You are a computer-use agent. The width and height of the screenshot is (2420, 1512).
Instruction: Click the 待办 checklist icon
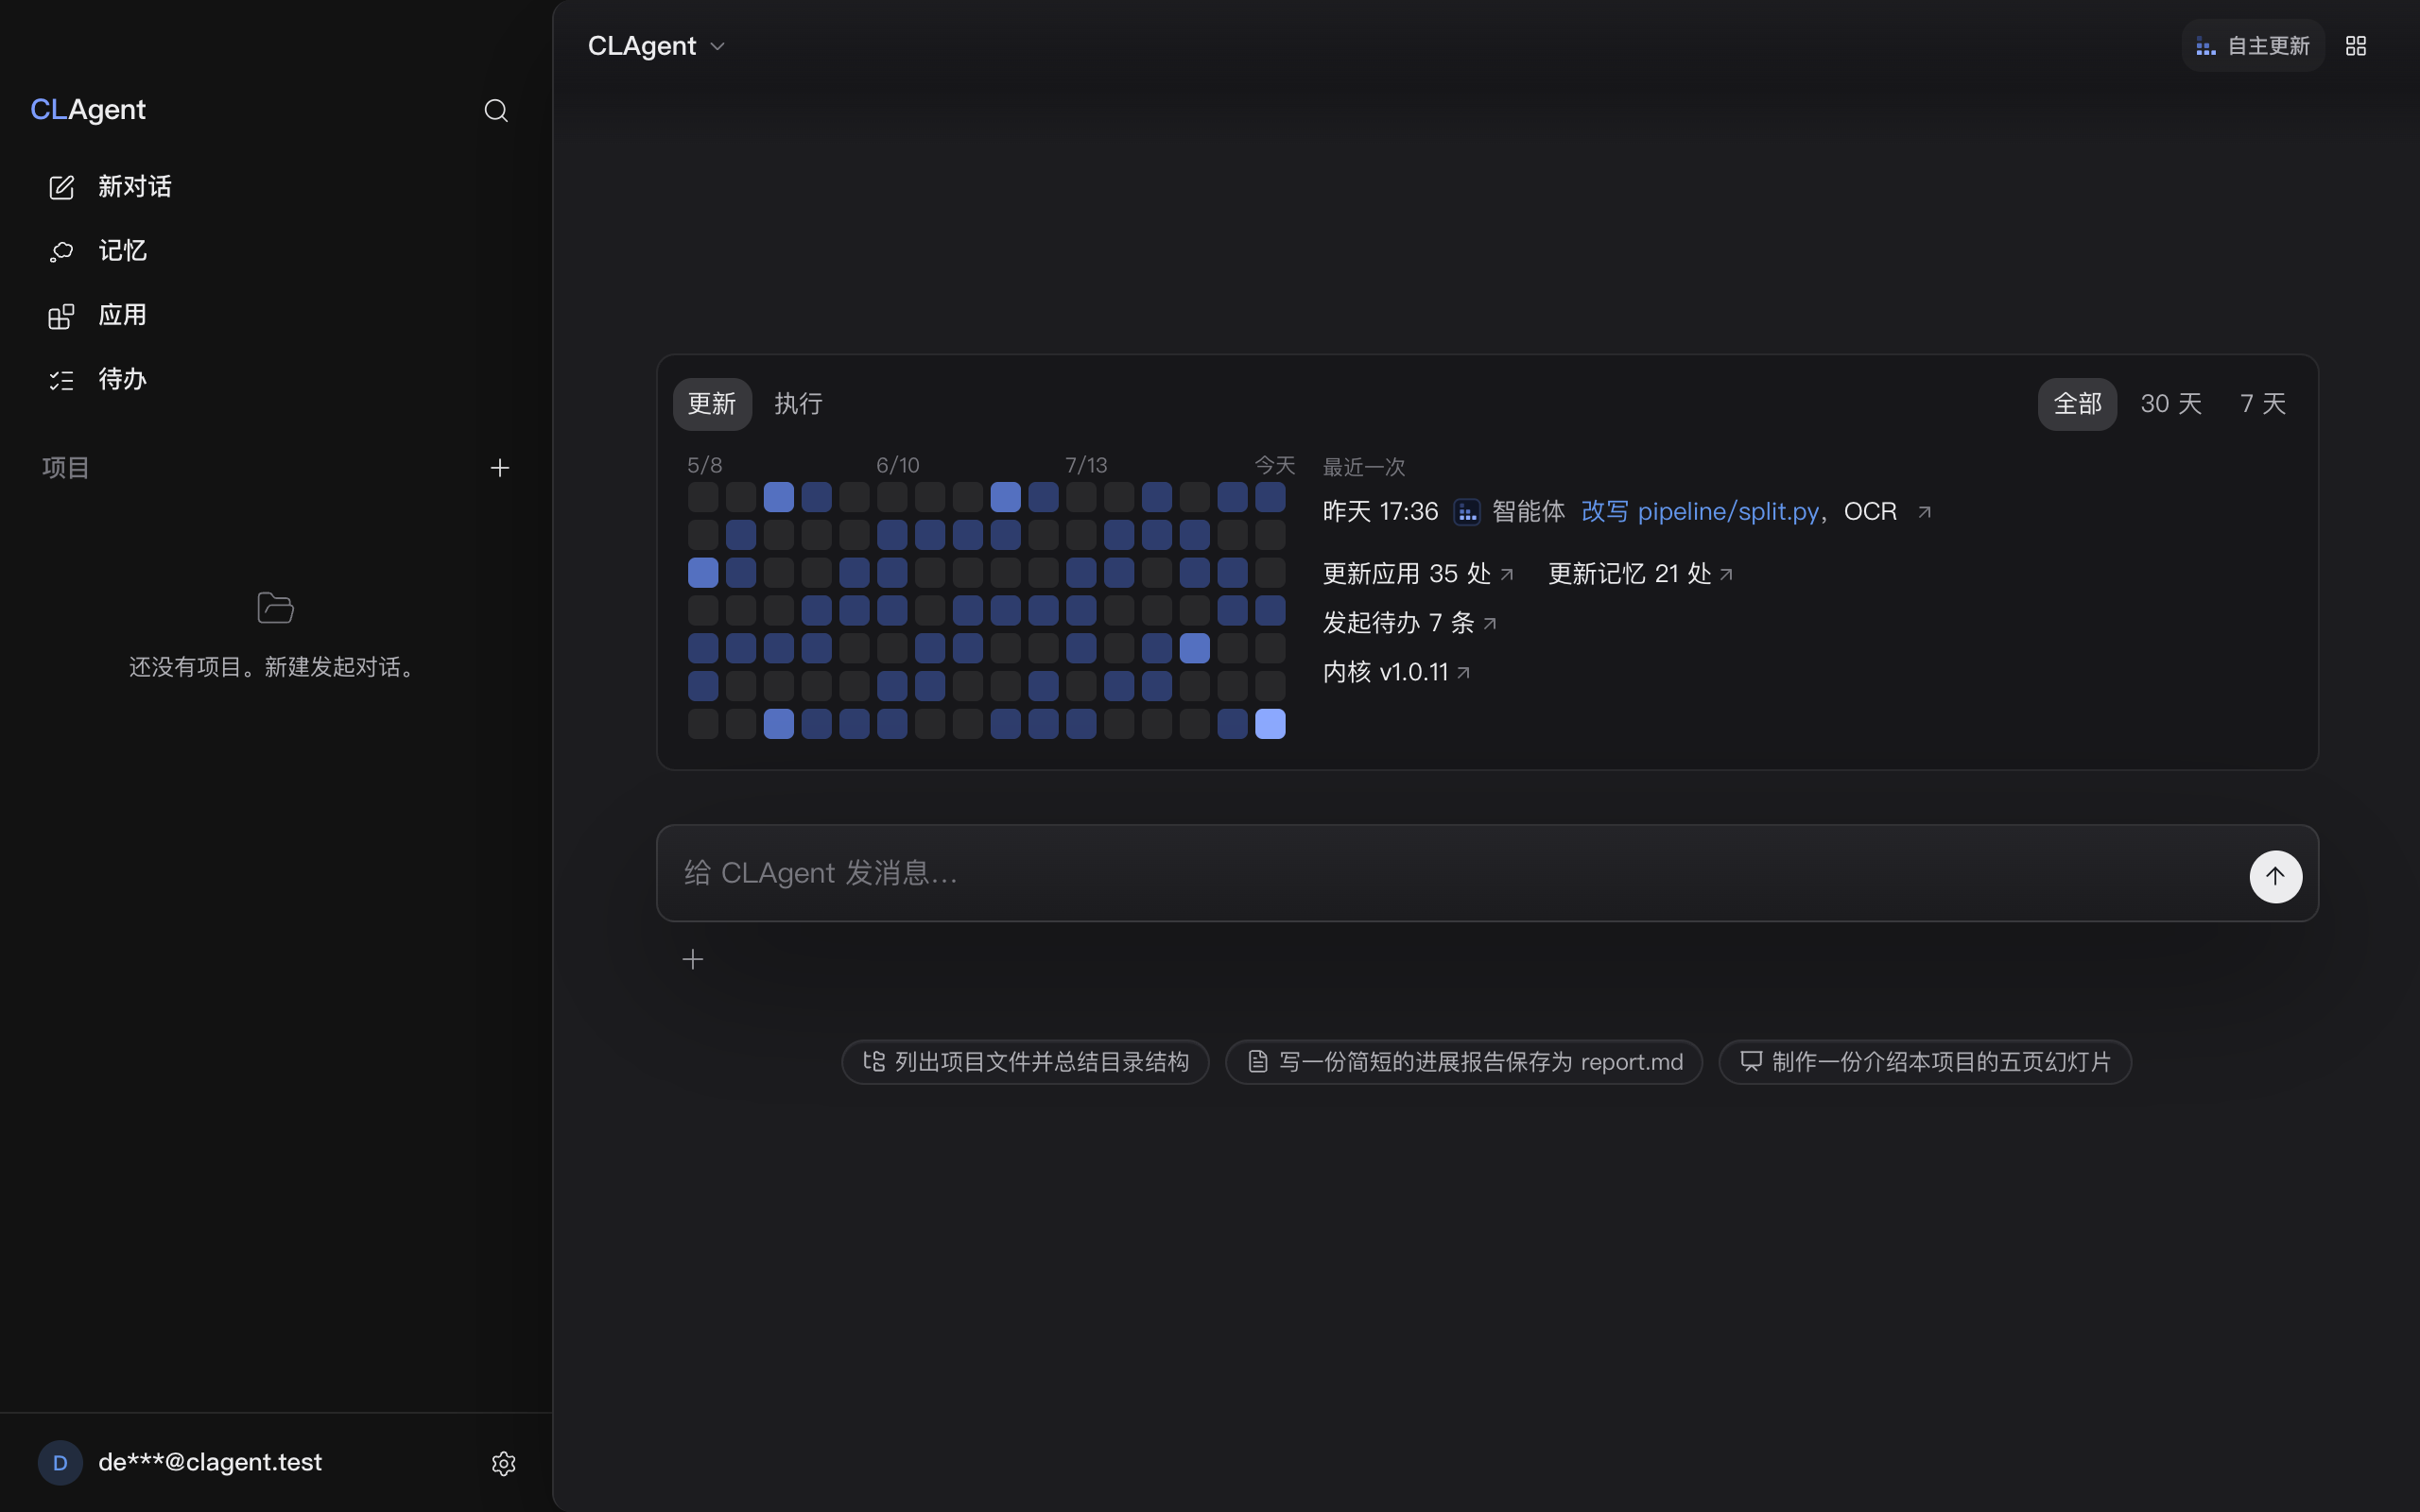click(61, 380)
